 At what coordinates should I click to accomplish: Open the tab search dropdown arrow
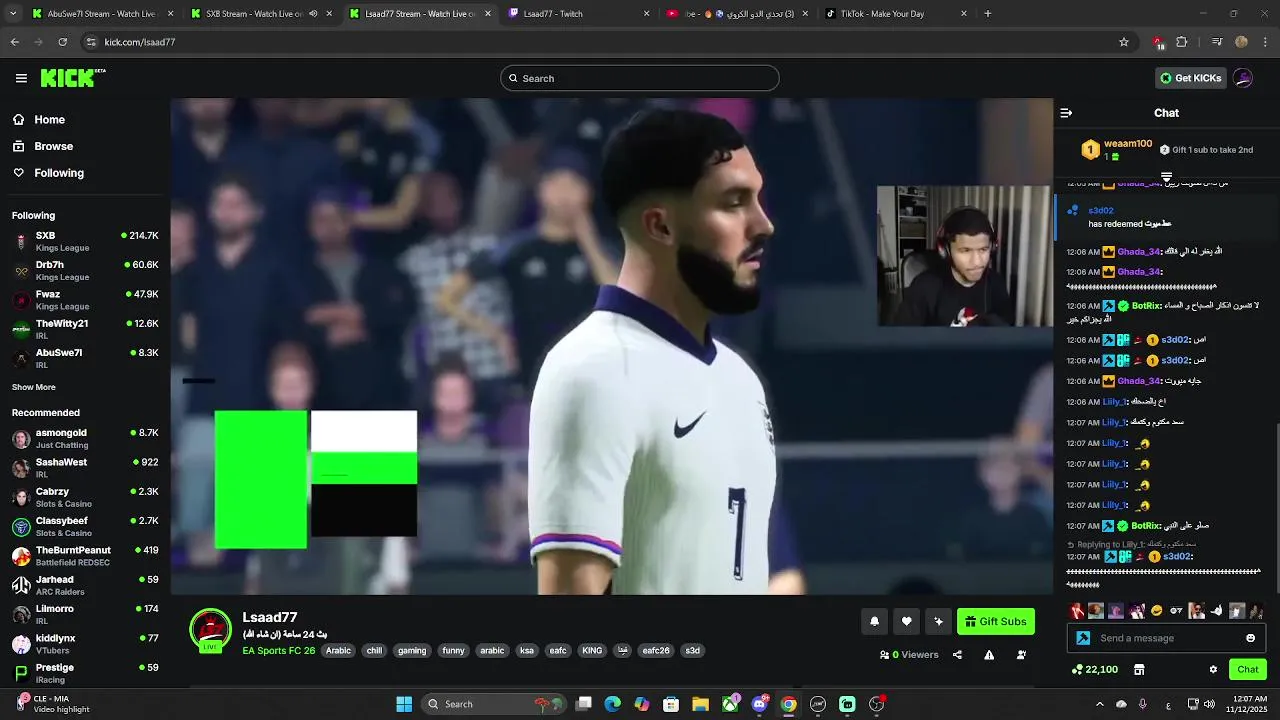(x=13, y=14)
